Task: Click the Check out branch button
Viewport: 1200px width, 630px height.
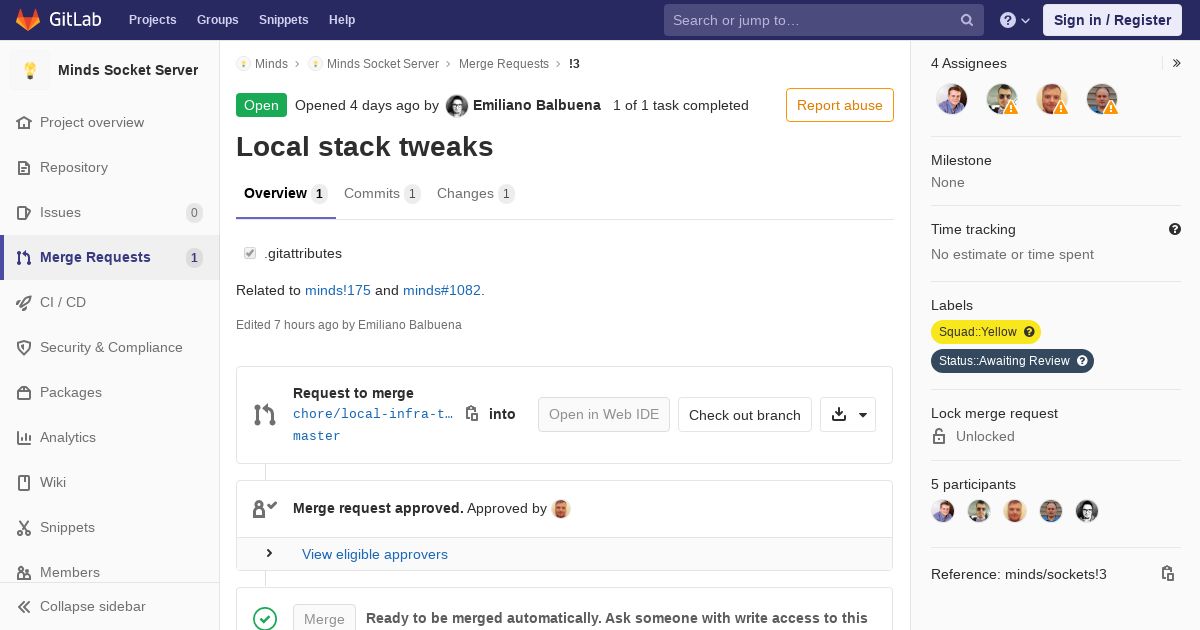Action: coord(744,415)
